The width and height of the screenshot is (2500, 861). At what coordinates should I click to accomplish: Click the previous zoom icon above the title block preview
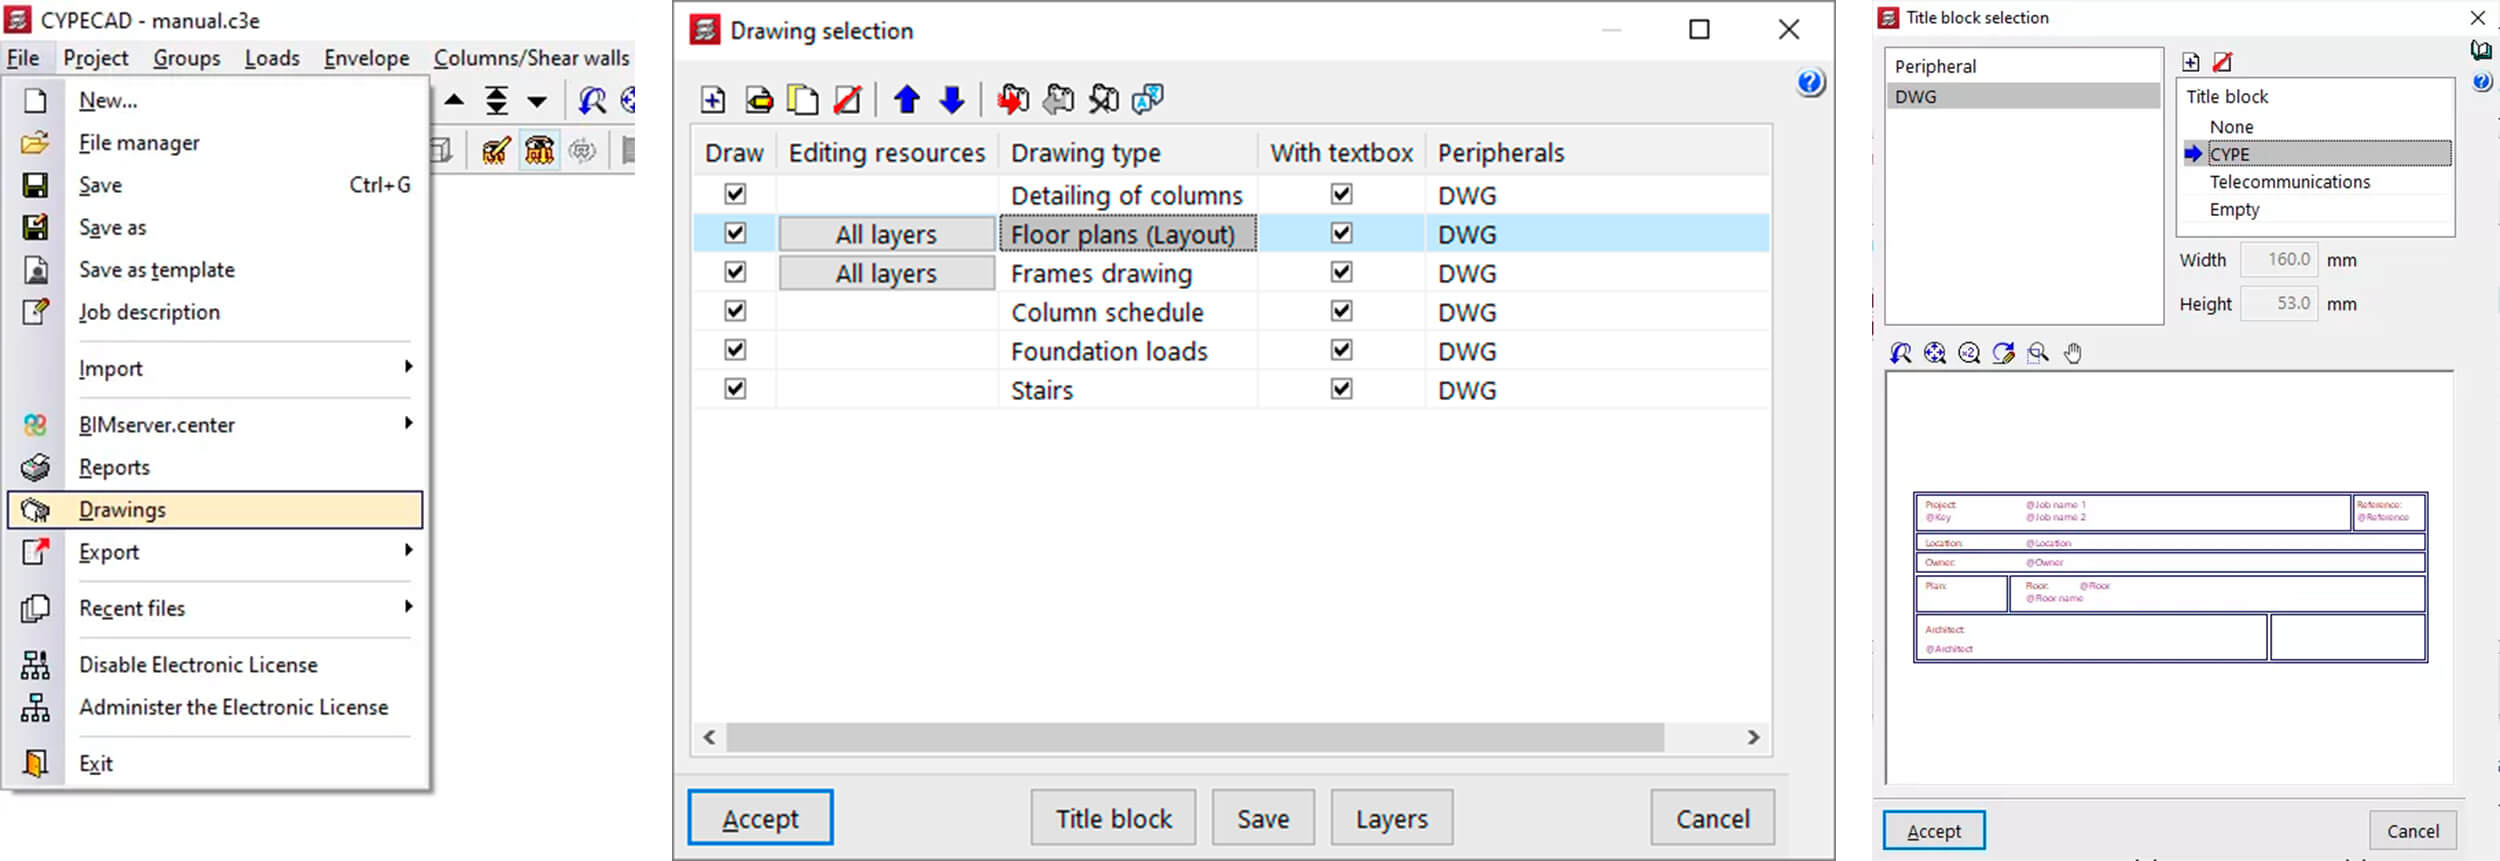[1901, 352]
